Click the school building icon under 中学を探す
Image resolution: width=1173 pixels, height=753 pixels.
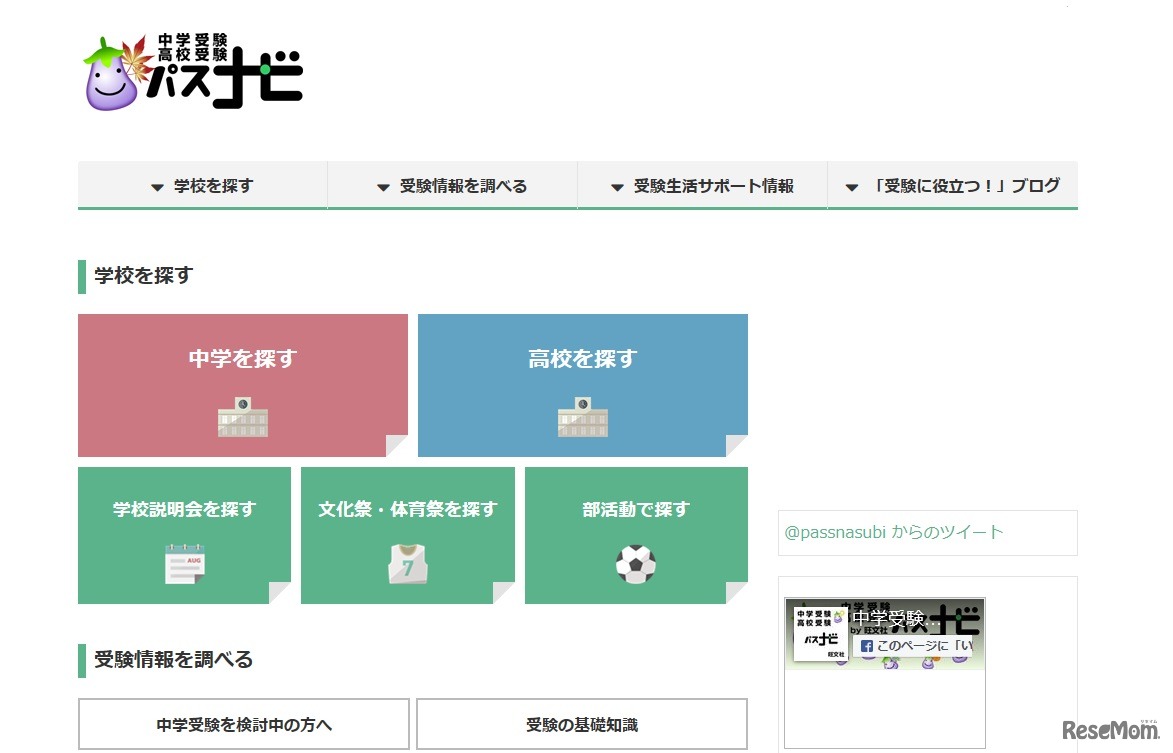[243, 417]
